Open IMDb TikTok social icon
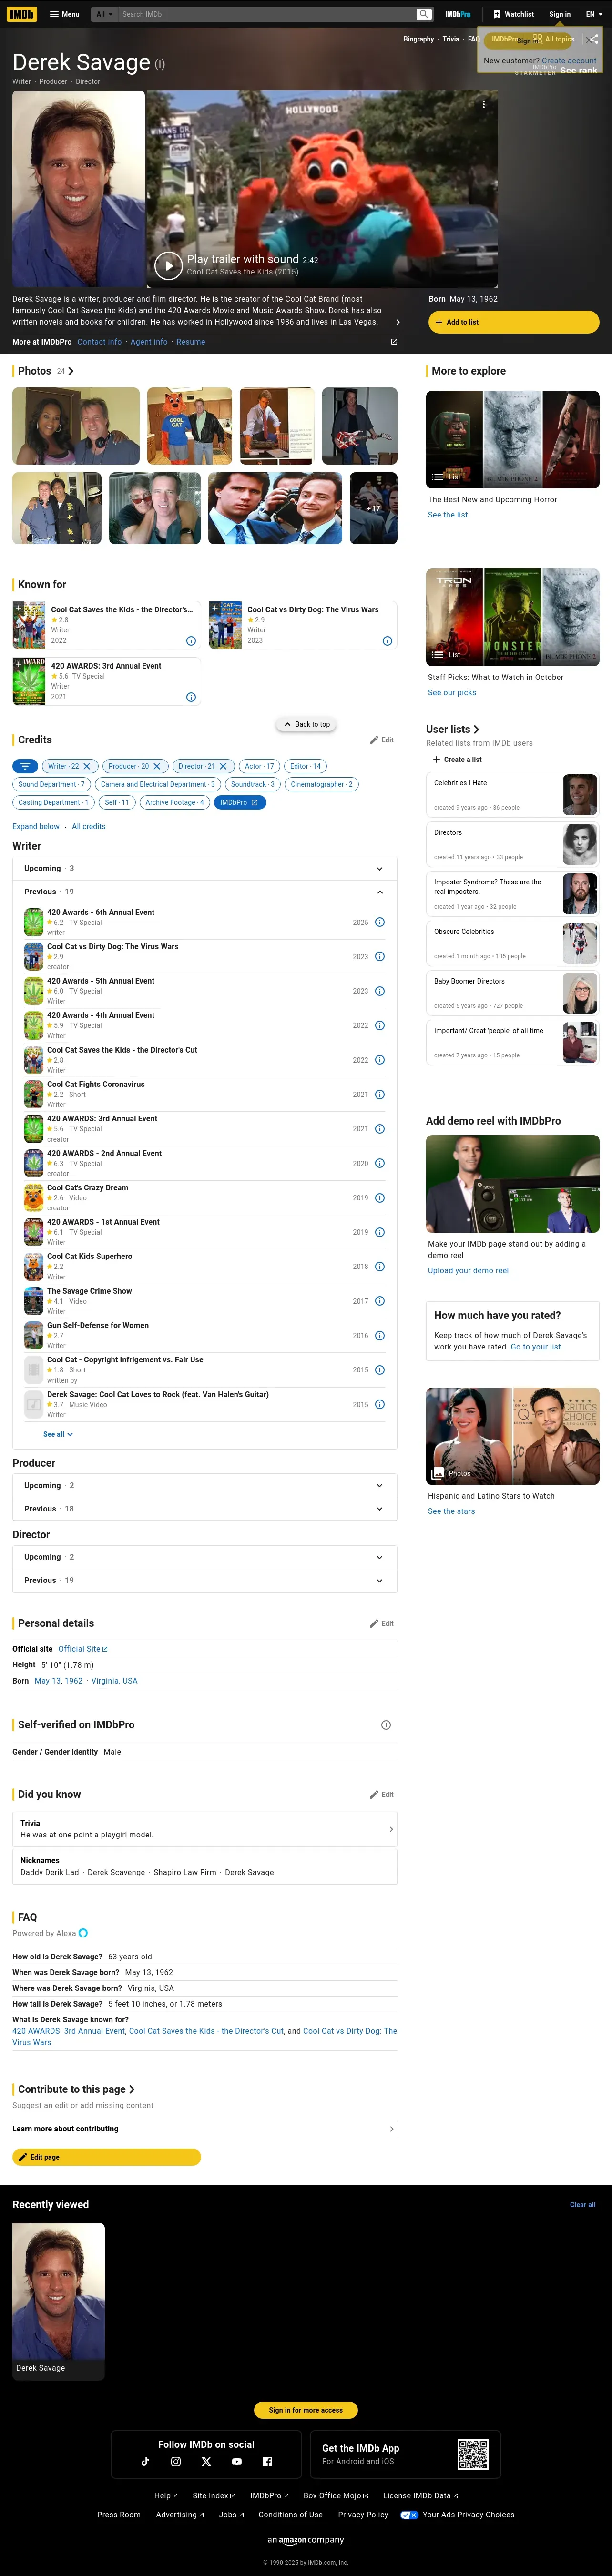The width and height of the screenshot is (612, 2576). 145,2461
